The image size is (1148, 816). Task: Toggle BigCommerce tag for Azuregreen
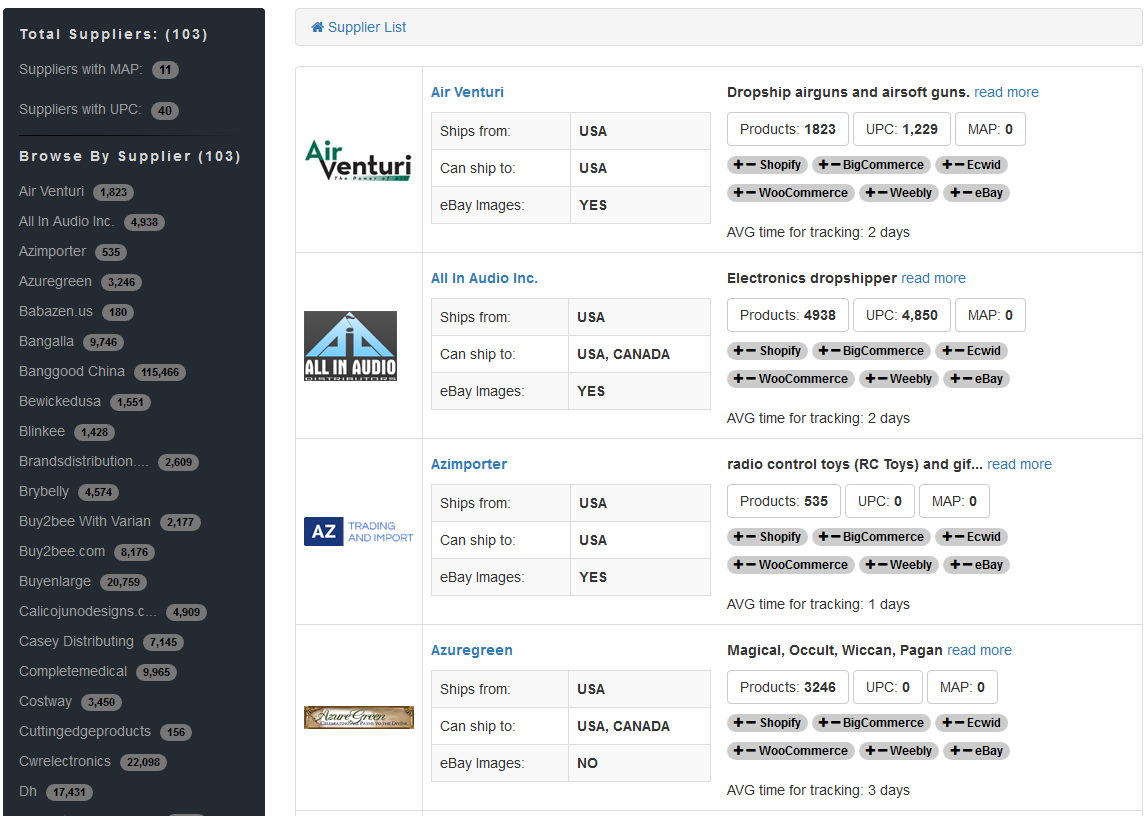871,723
